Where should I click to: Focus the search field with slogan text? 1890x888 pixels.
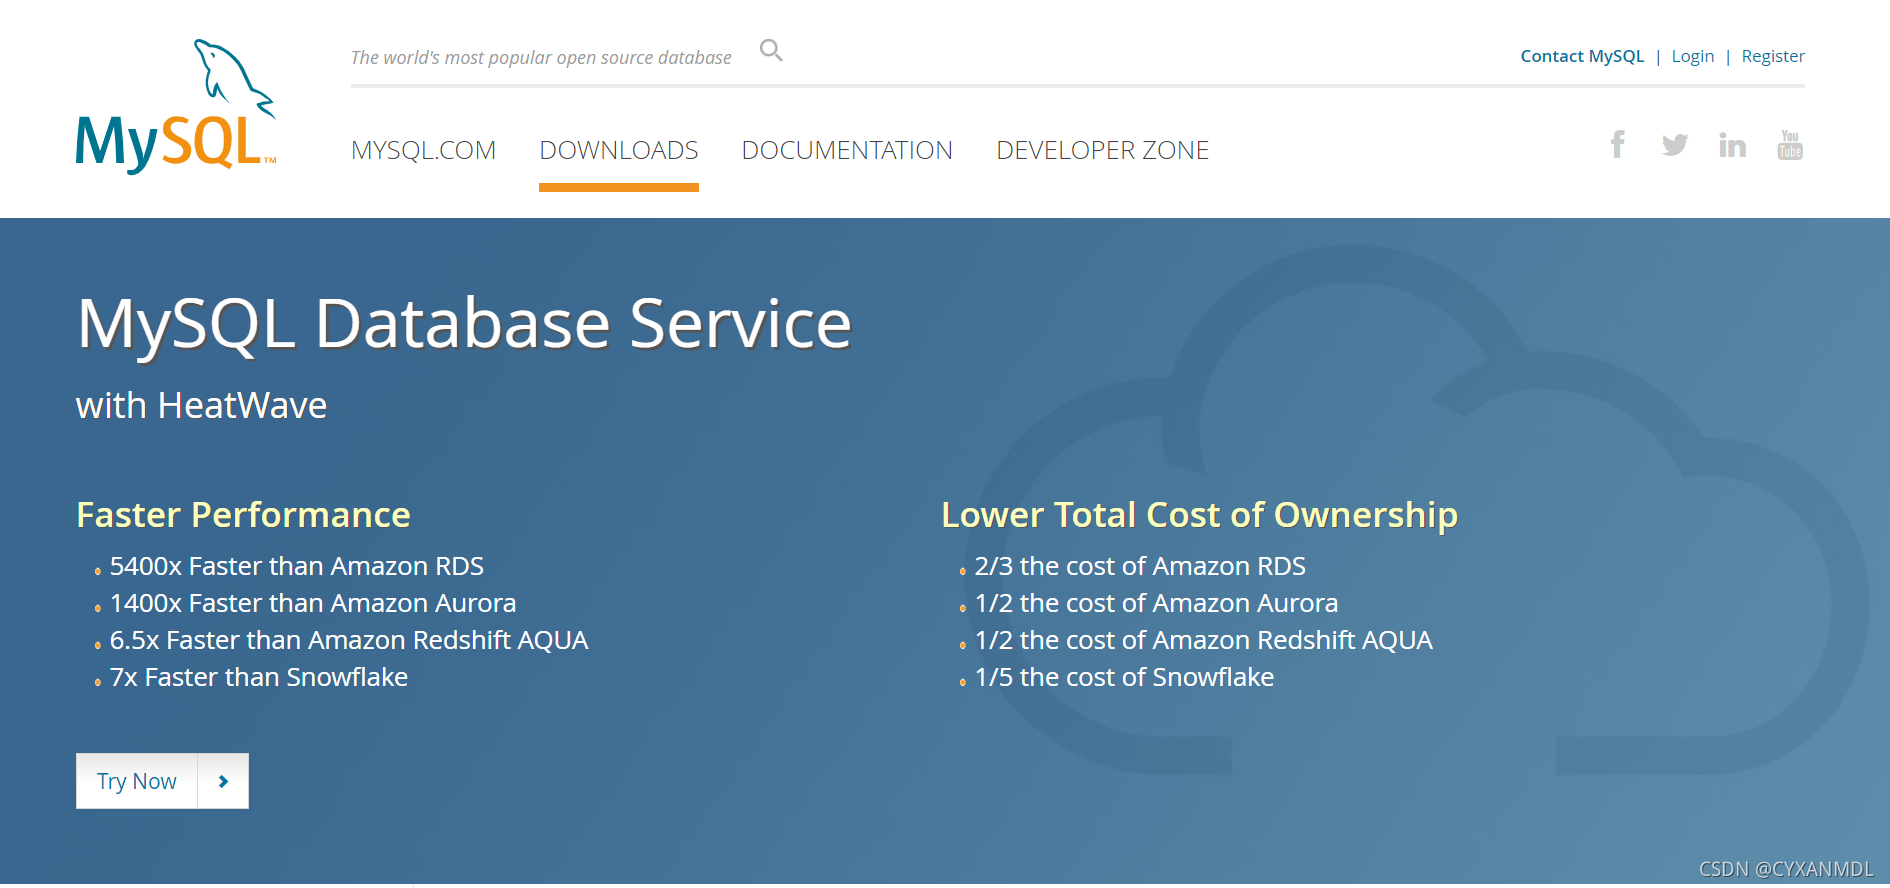541,58
